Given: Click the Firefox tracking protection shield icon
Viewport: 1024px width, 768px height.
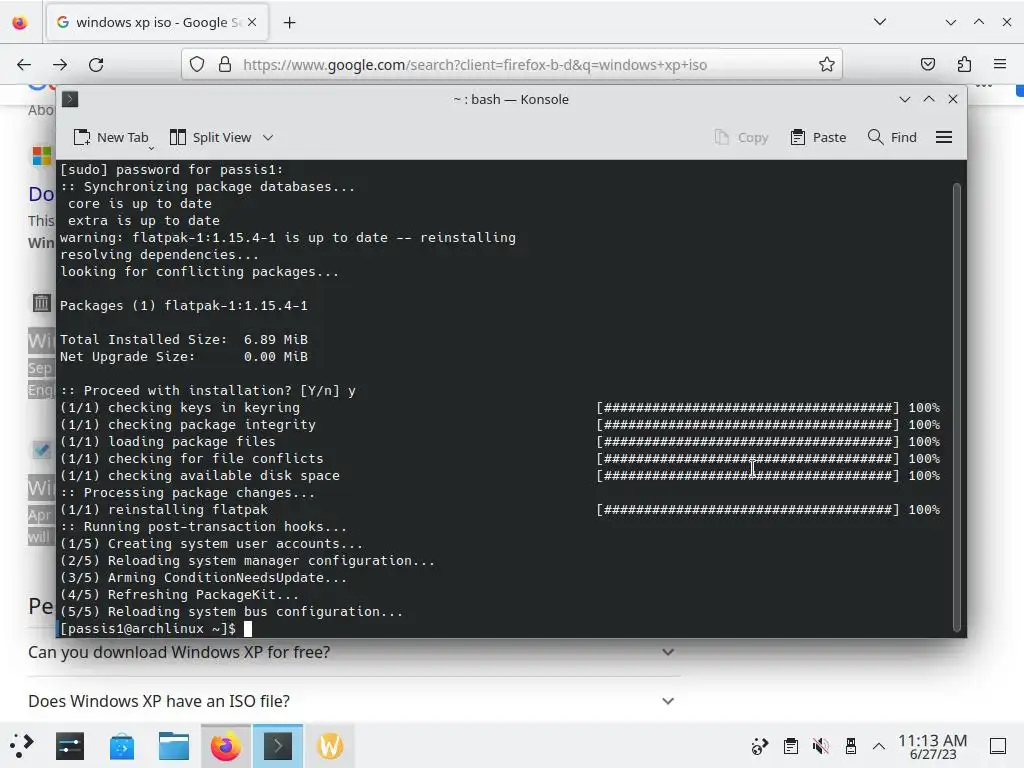Looking at the screenshot, I should [197, 65].
